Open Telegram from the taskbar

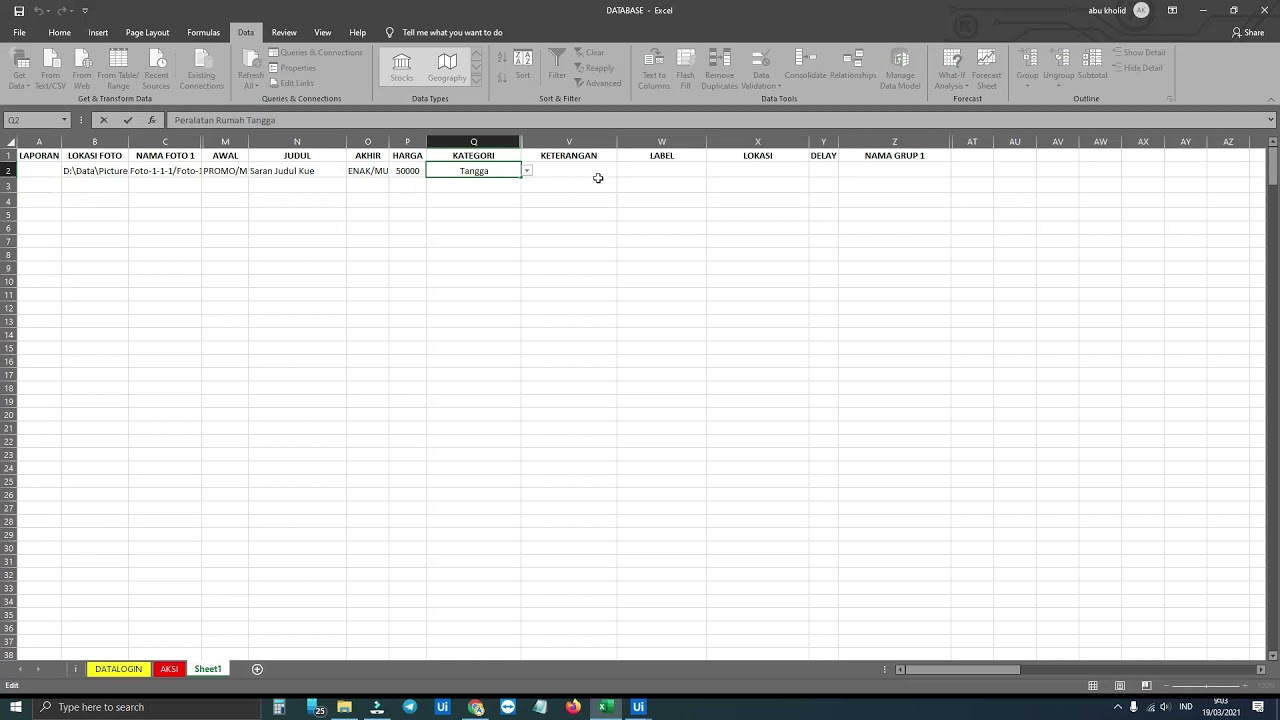(410, 707)
